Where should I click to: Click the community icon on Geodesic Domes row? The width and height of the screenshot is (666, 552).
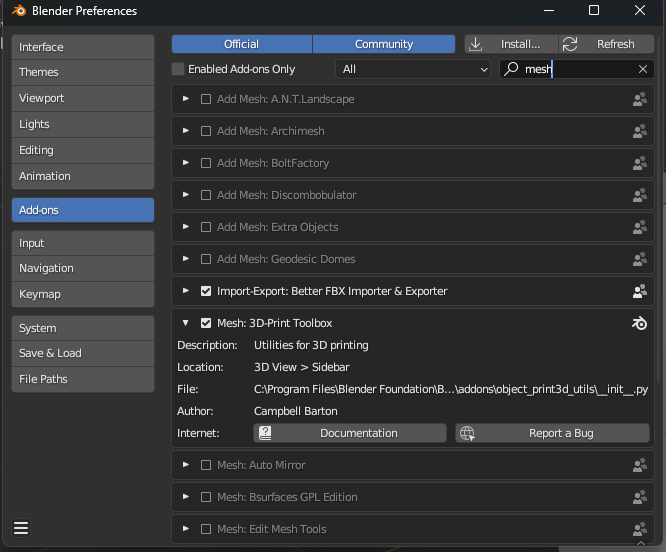[x=640, y=259]
